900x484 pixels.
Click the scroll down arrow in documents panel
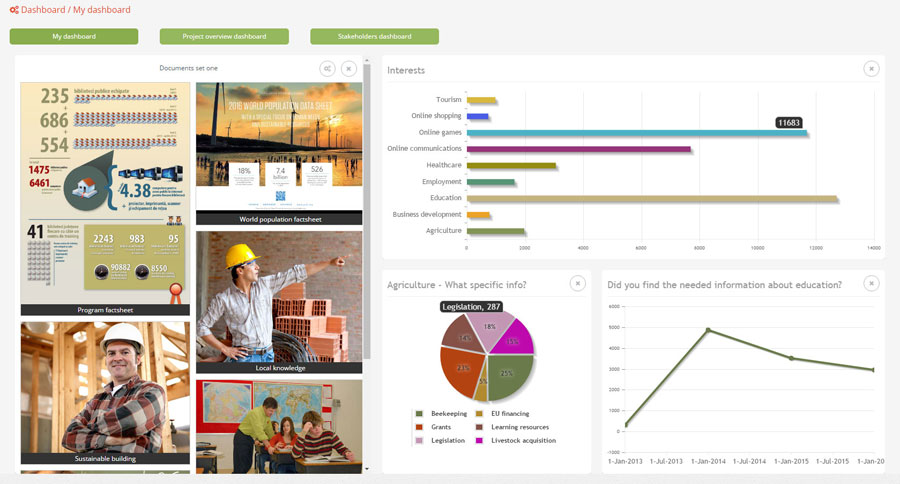(x=367, y=468)
